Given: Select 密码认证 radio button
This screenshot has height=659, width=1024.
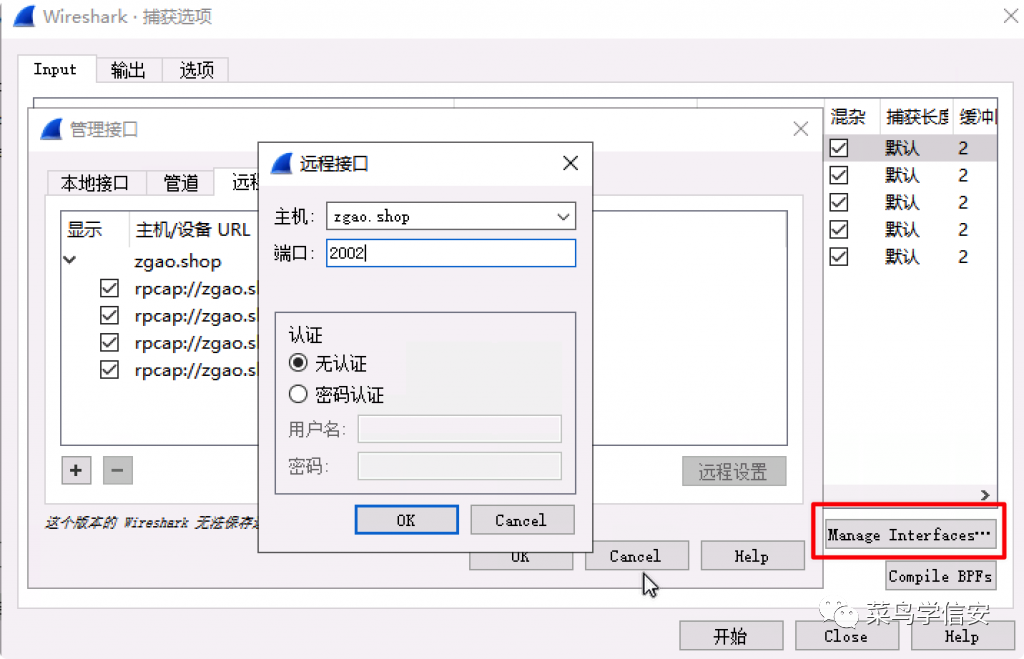Looking at the screenshot, I should pos(298,394).
